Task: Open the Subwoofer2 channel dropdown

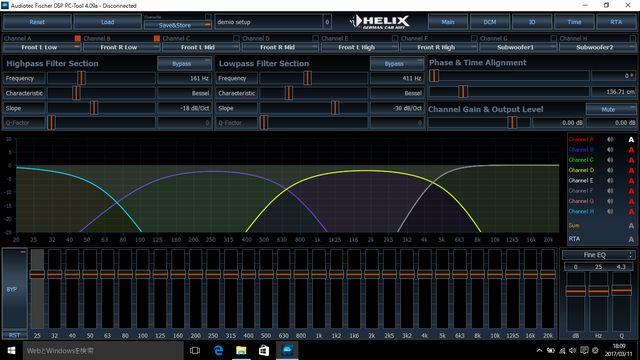Action: (597, 47)
